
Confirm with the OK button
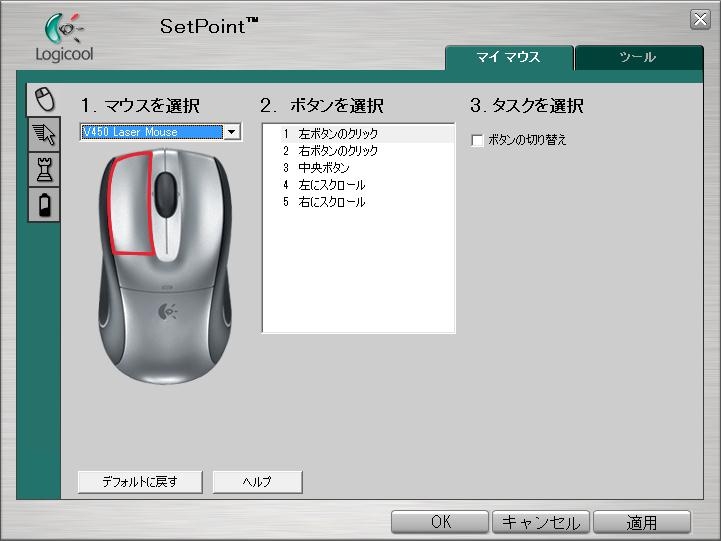pyautogui.click(x=440, y=522)
